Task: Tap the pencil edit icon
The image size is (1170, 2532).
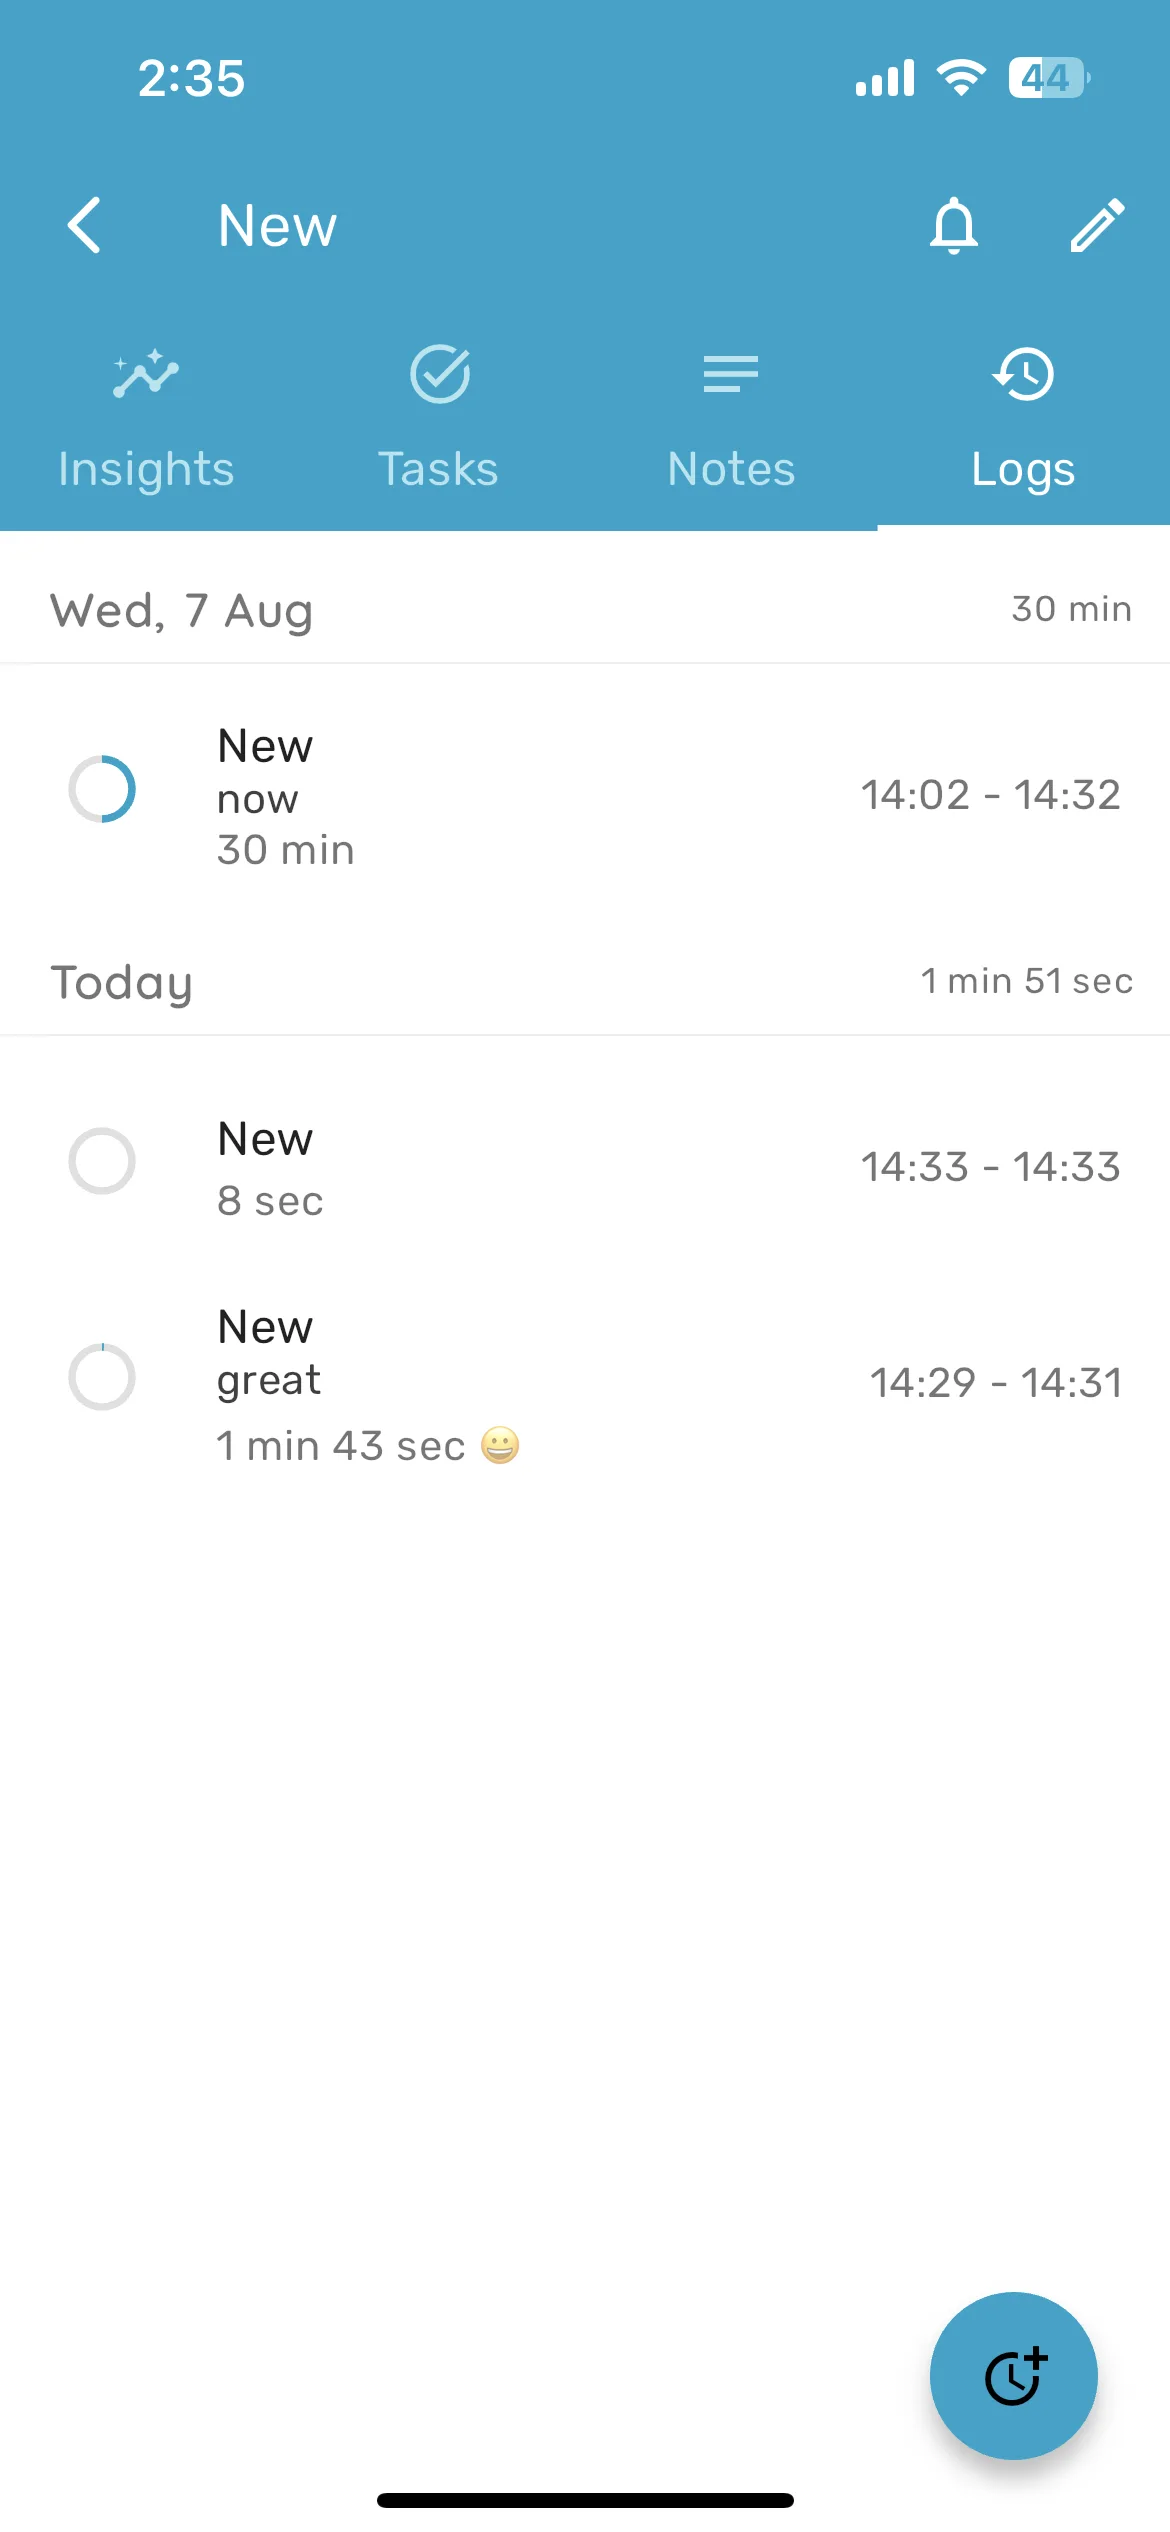Action: pos(1097,225)
